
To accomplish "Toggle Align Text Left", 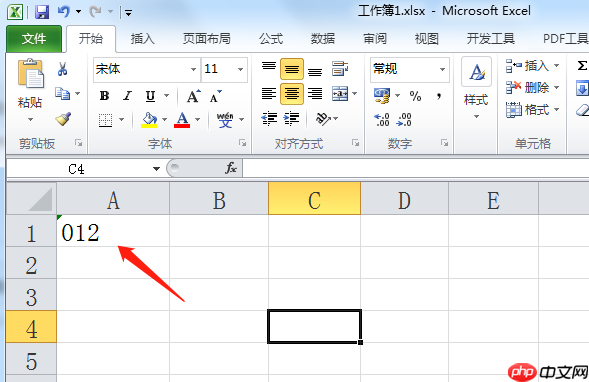I will [x=269, y=94].
